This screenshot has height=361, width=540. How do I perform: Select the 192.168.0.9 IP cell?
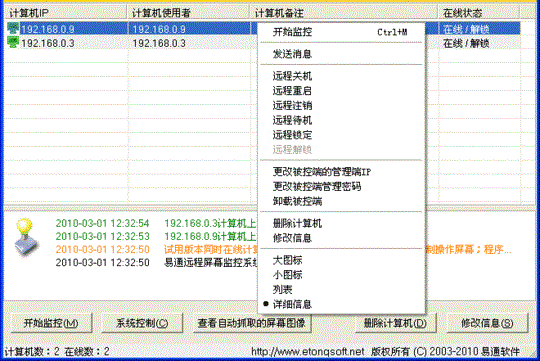pyautogui.click(x=48, y=29)
